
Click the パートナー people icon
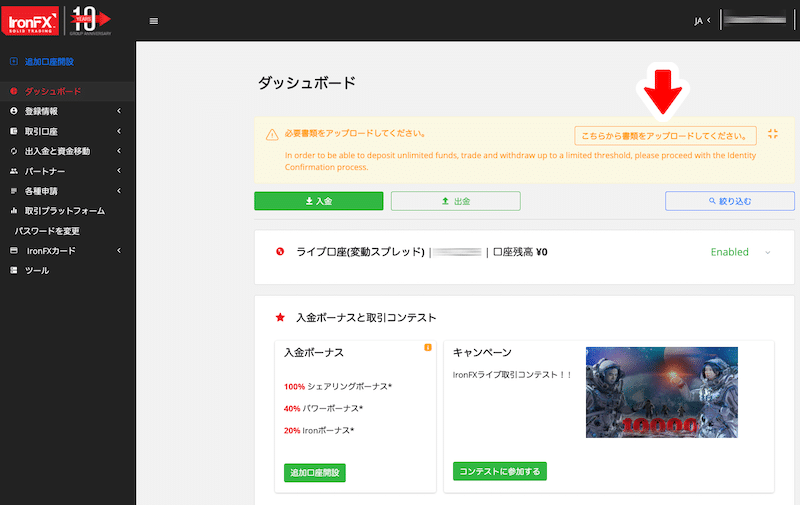[x=14, y=171]
